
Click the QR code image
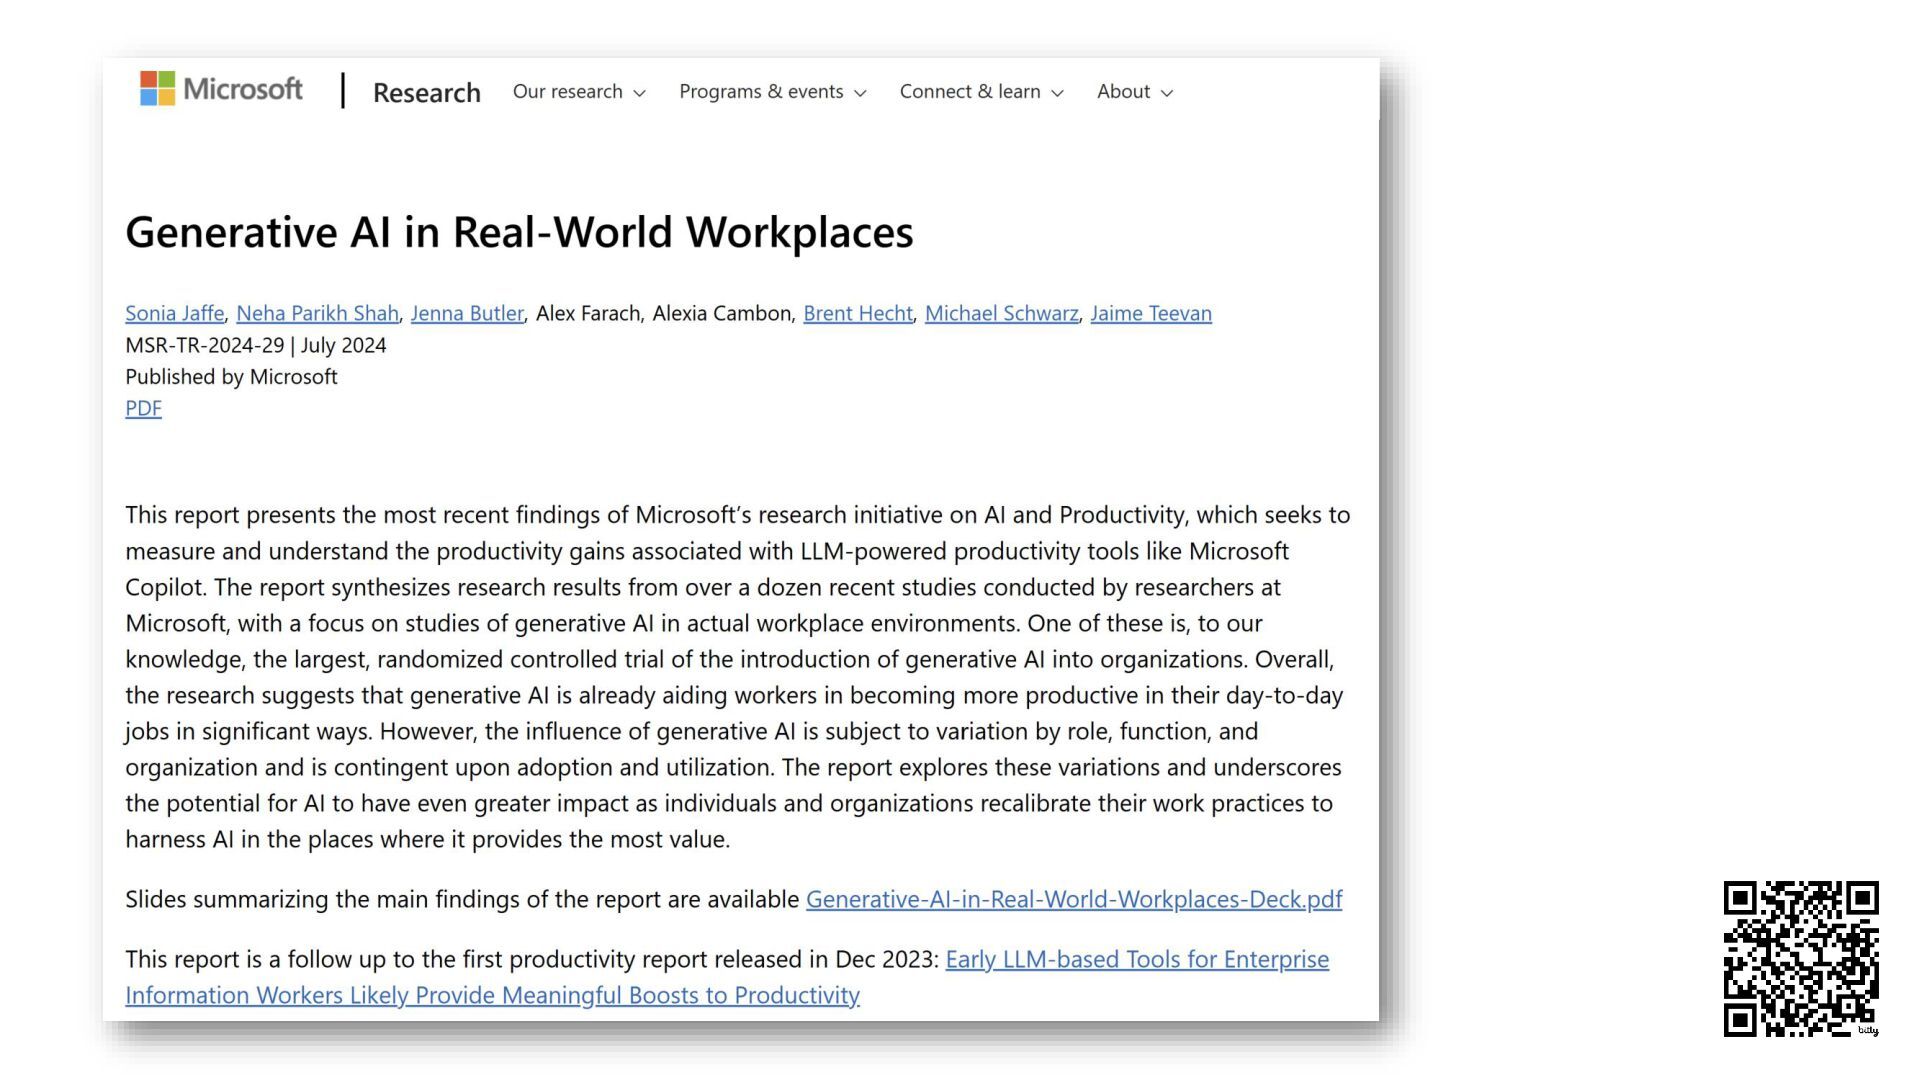tap(1800, 958)
